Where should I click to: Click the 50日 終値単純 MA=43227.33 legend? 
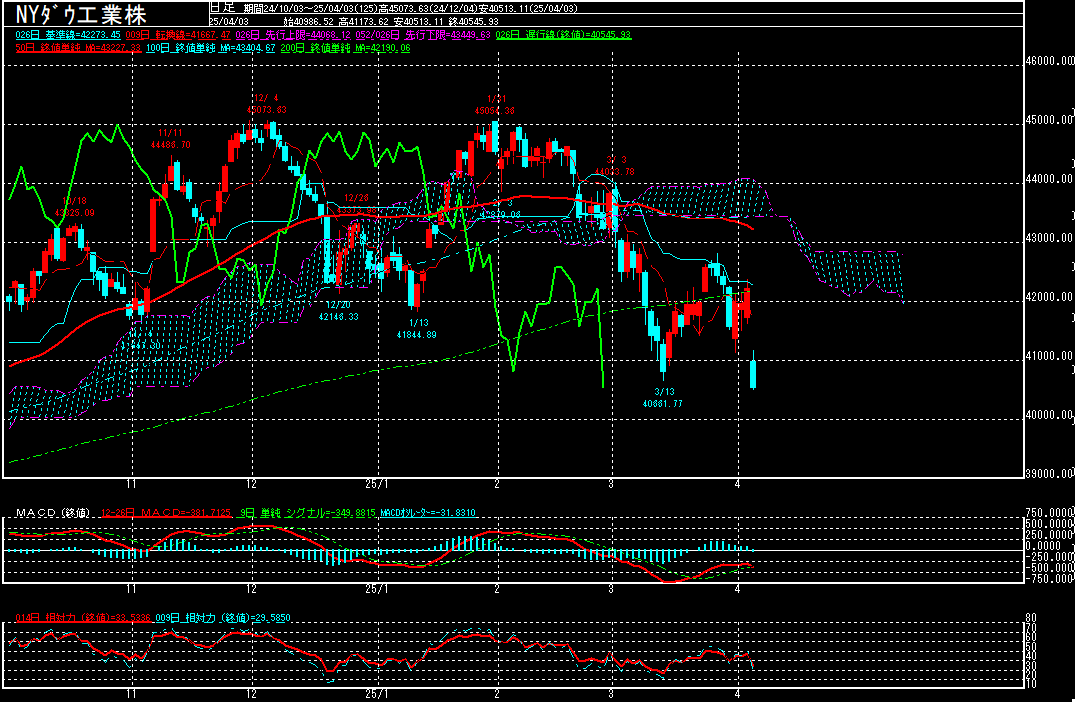coord(78,48)
